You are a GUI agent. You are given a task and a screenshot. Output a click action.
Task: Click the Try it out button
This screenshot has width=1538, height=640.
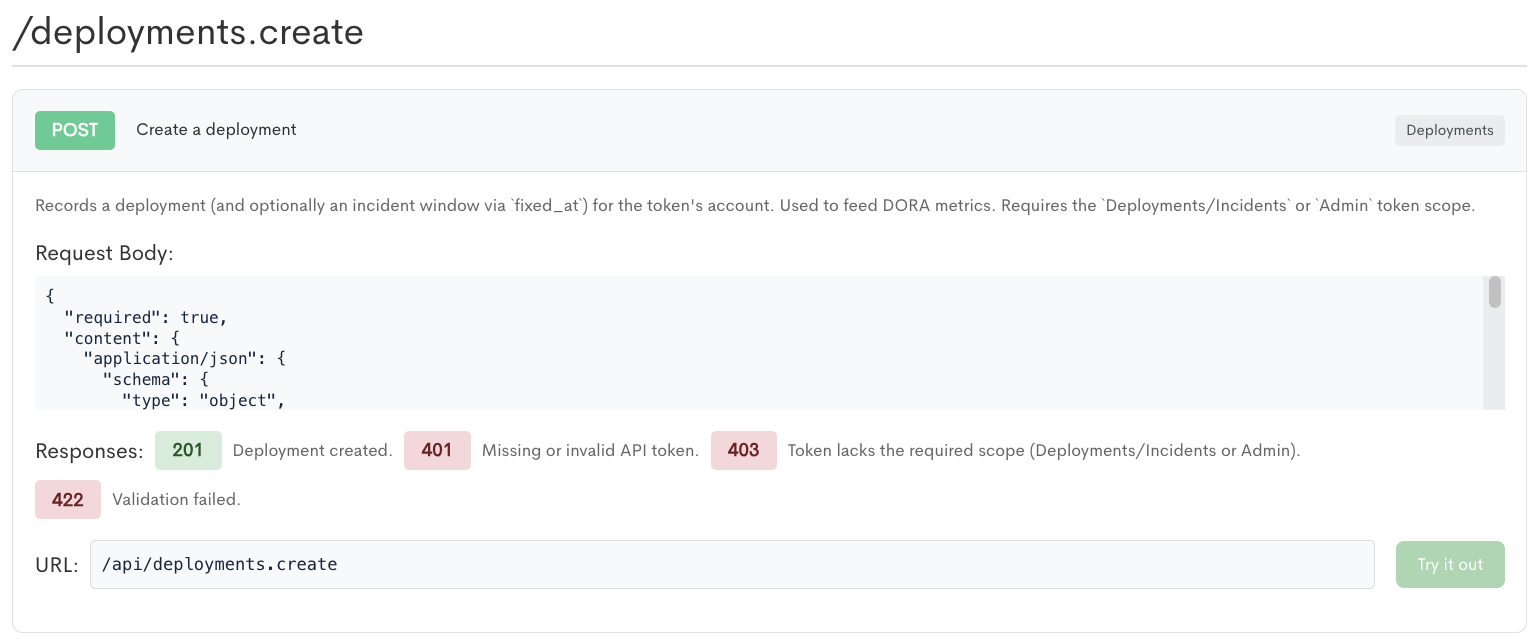1450,565
